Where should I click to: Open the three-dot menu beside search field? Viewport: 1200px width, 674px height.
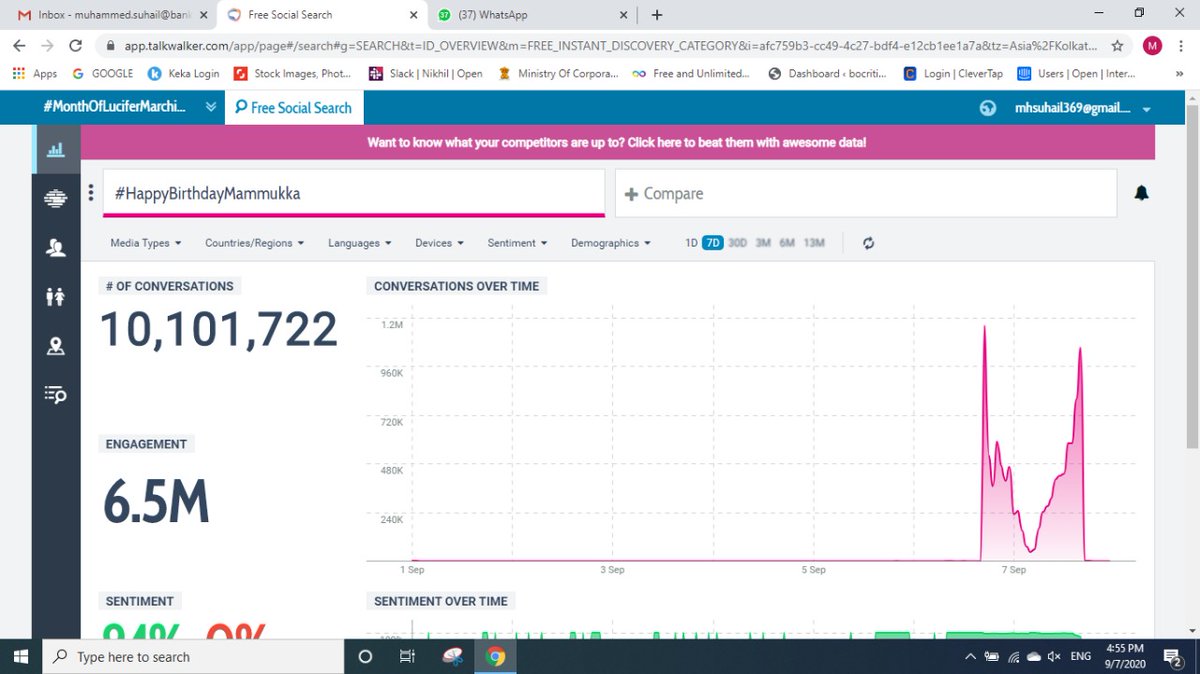(91, 193)
